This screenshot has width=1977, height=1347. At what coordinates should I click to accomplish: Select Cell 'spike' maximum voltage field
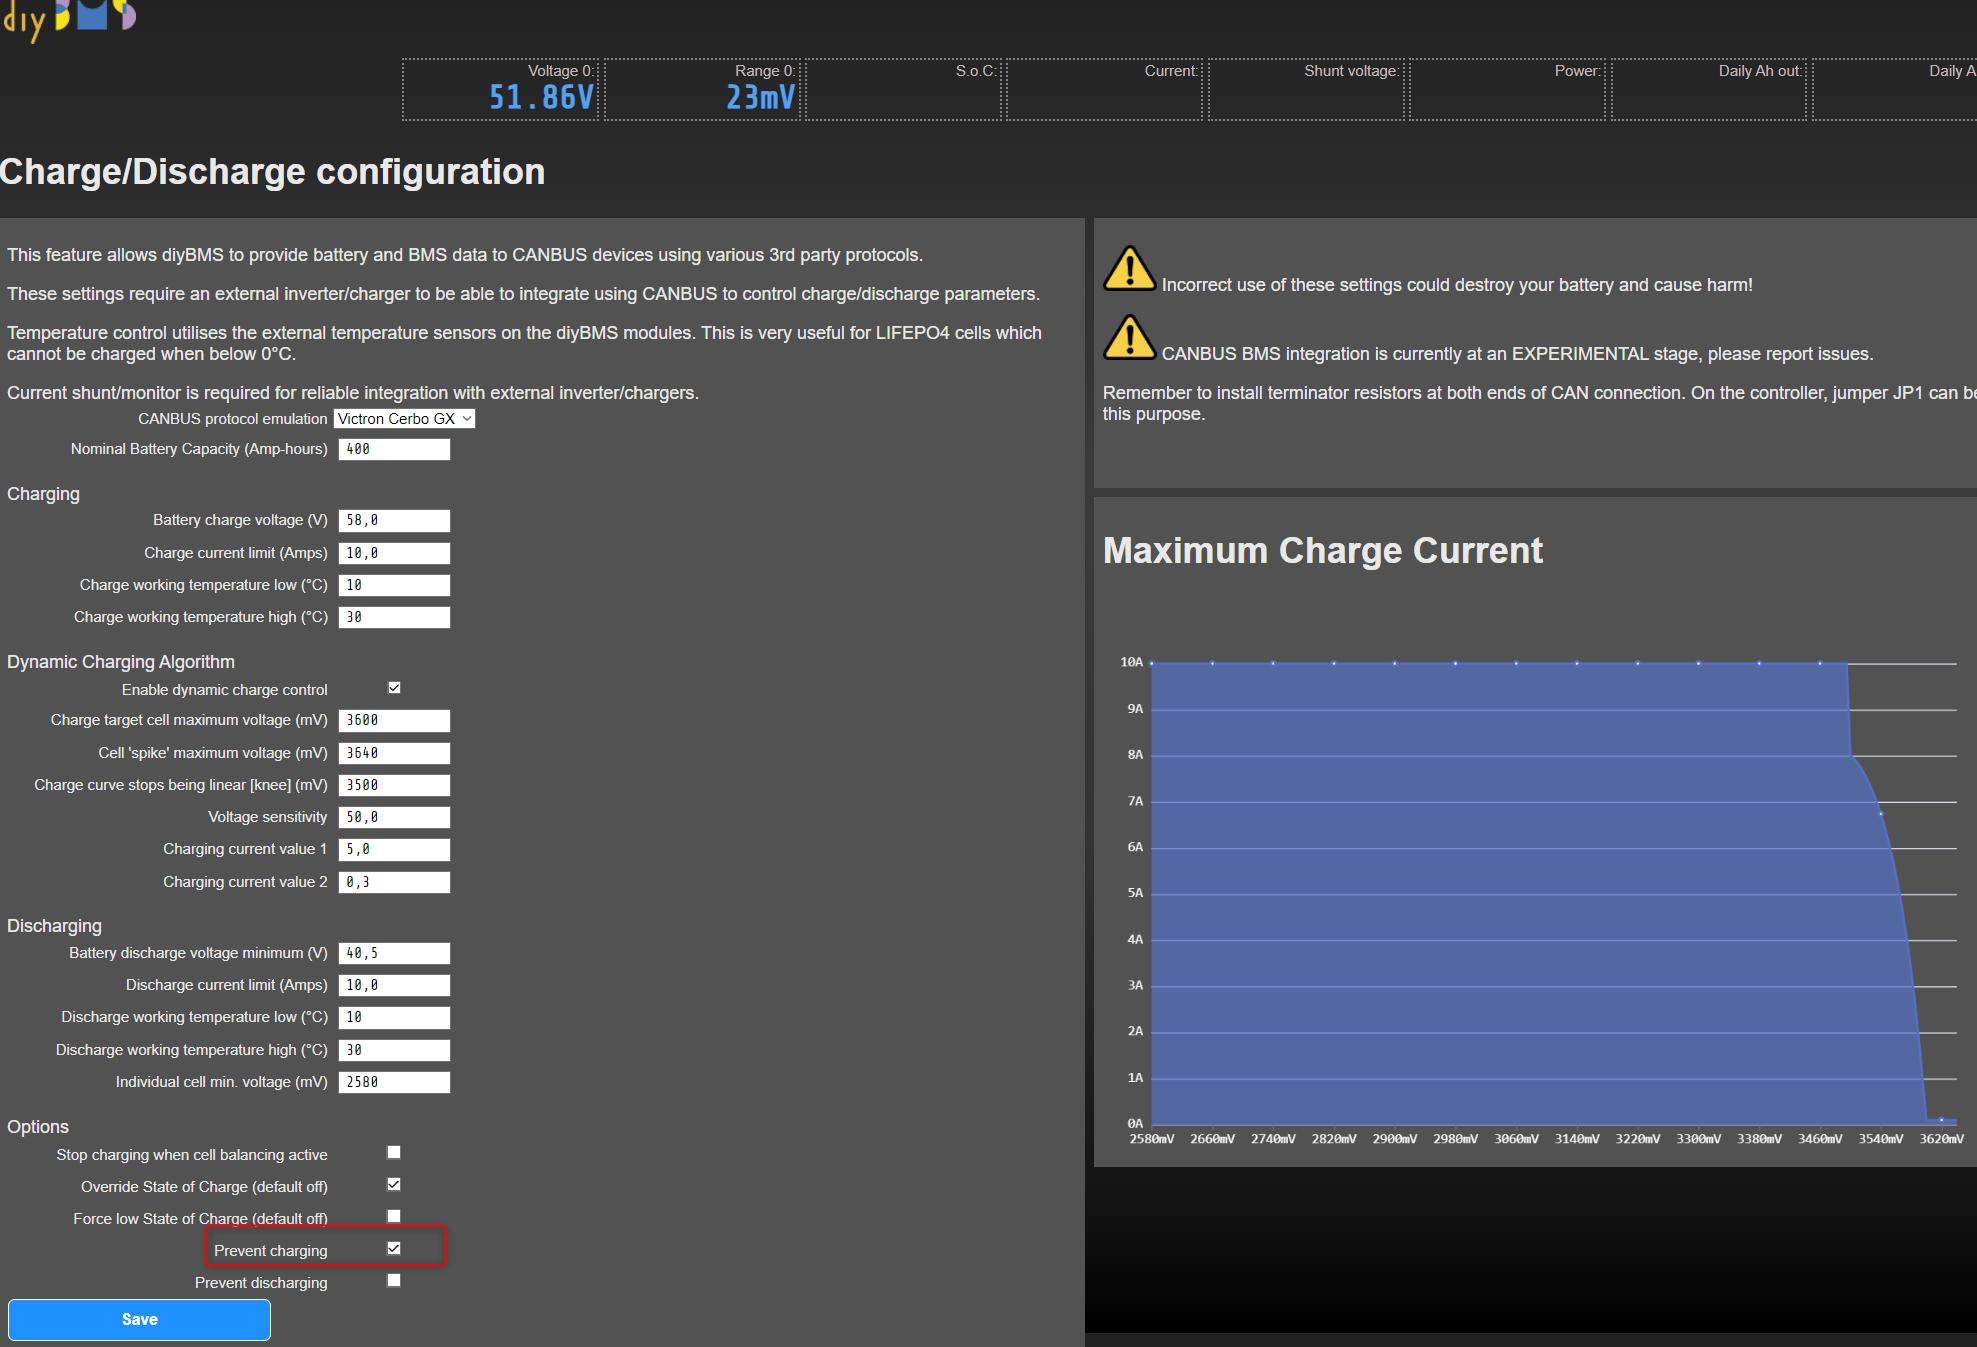(394, 753)
